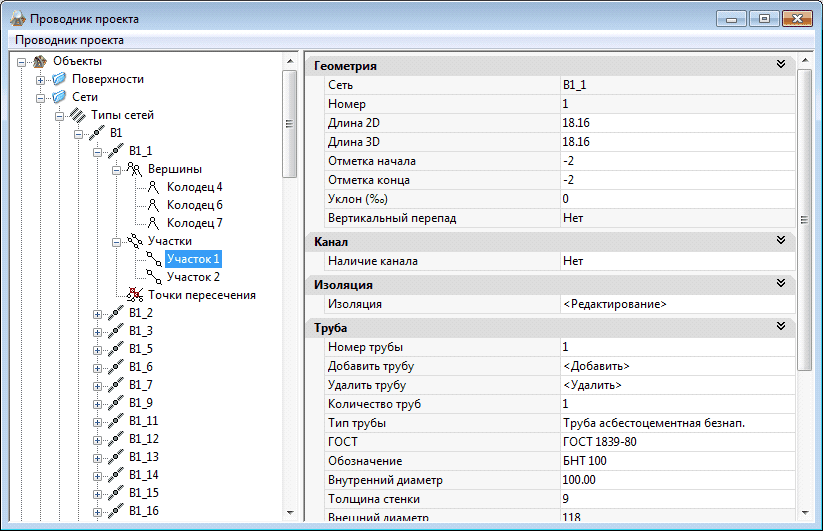This screenshot has height=531, width=823.
Task: Expand the Поверхности node
Action: [x=40, y=80]
